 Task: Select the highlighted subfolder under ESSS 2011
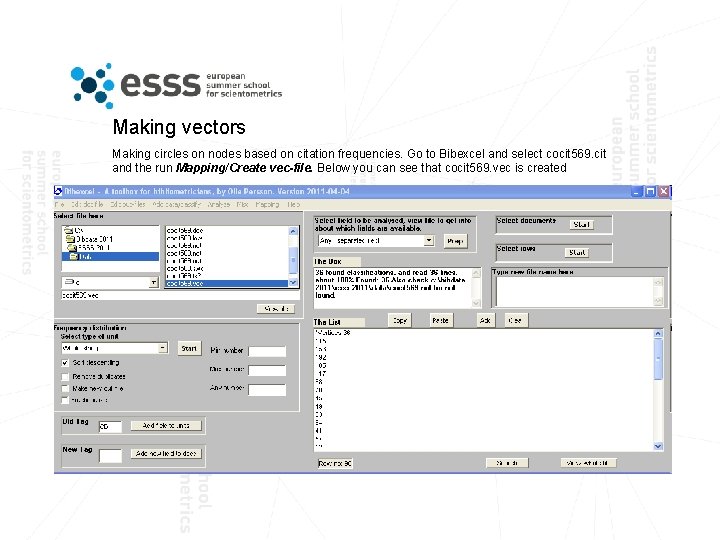pos(110,257)
